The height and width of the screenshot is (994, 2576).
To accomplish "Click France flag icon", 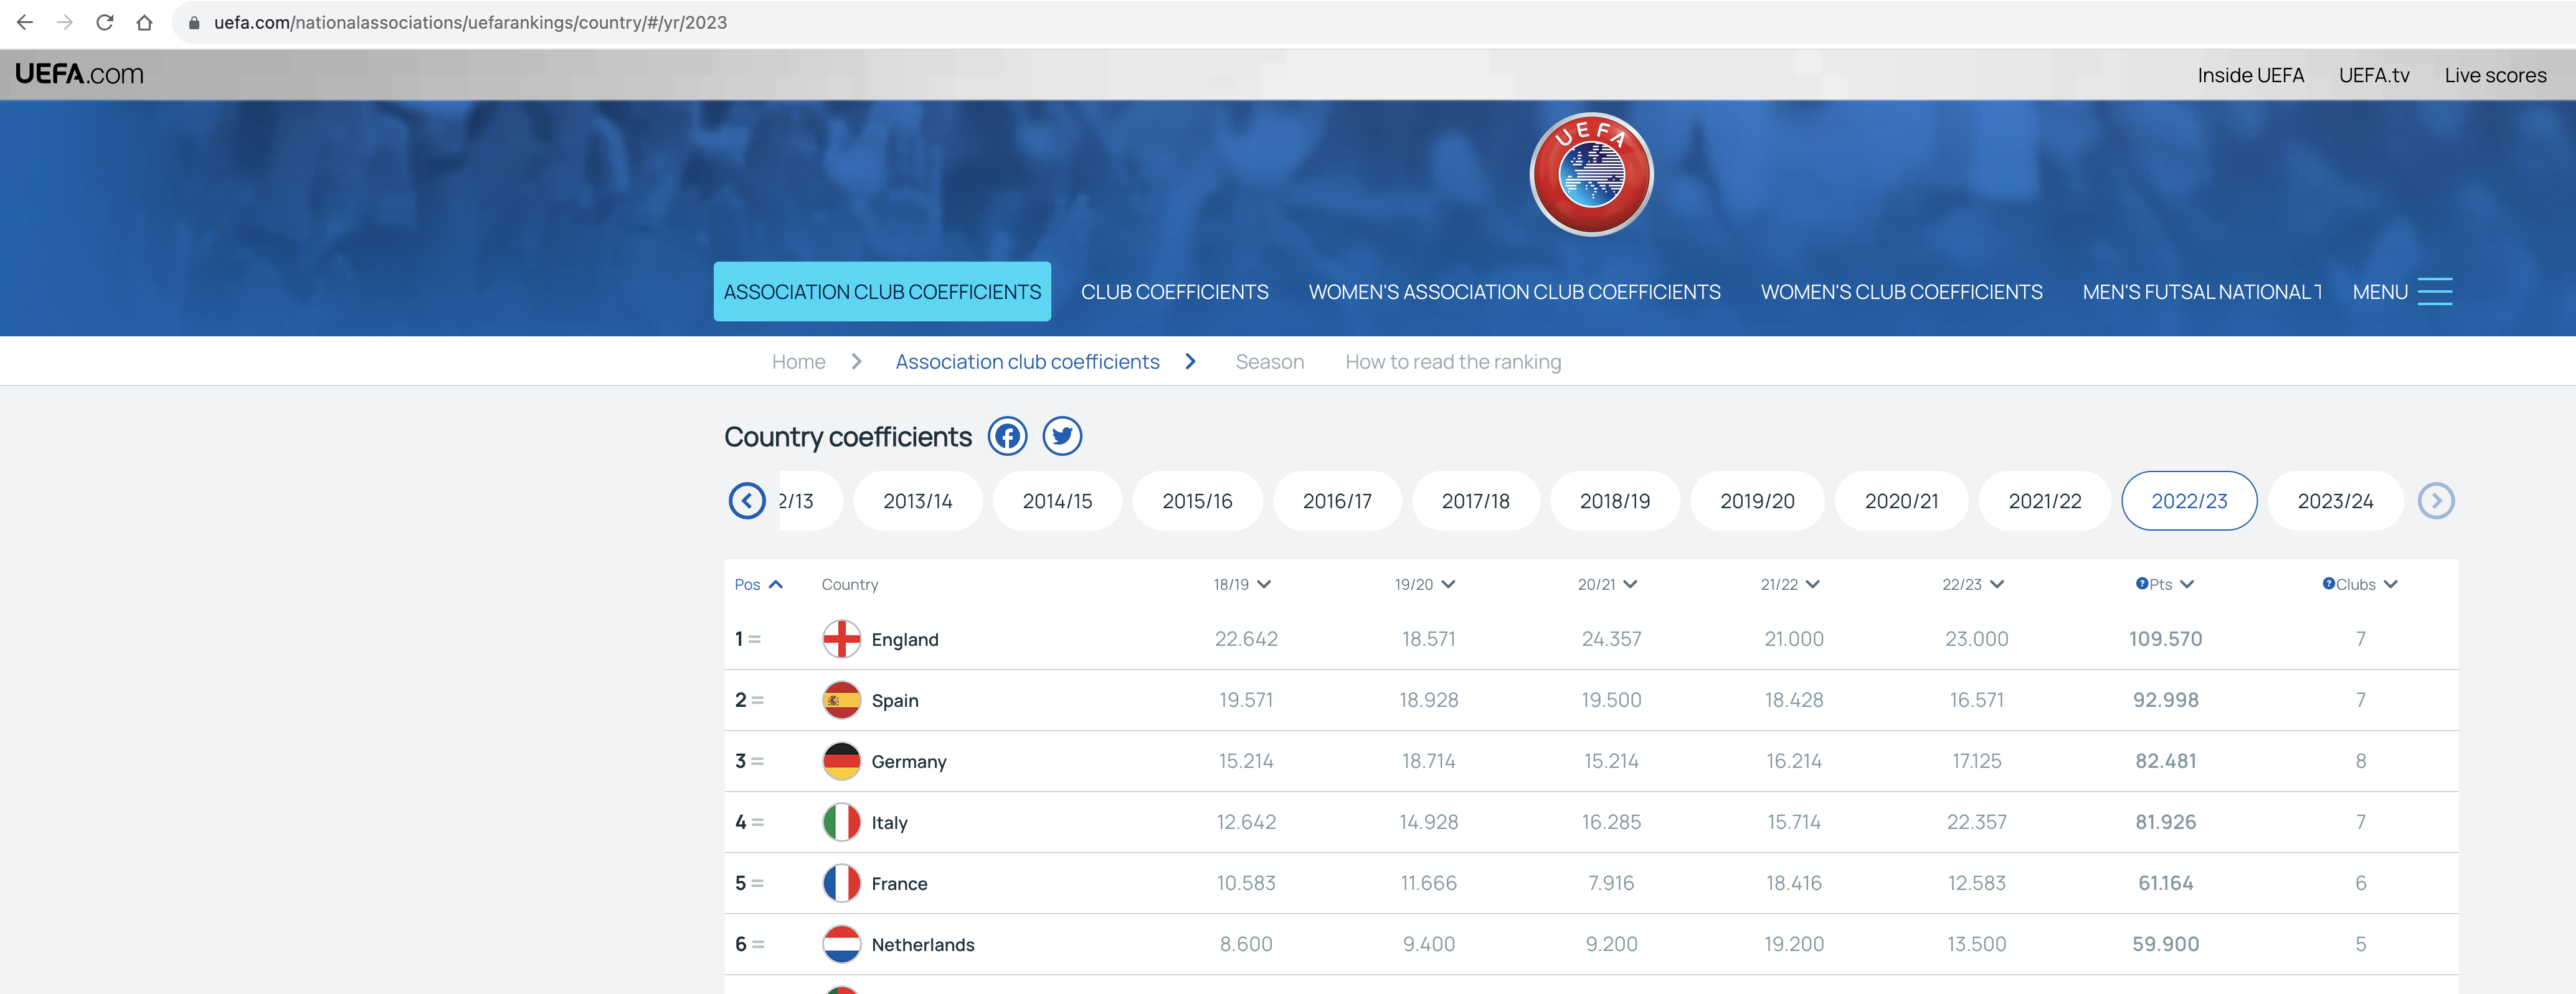I will [841, 883].
